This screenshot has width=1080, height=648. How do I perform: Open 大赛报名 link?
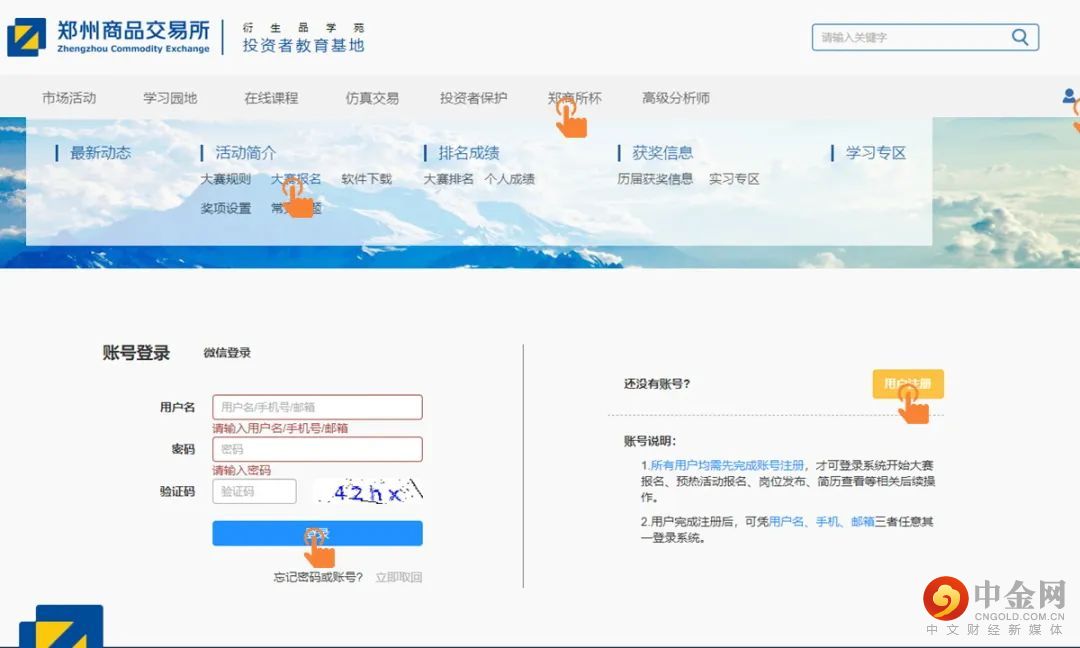296,179
